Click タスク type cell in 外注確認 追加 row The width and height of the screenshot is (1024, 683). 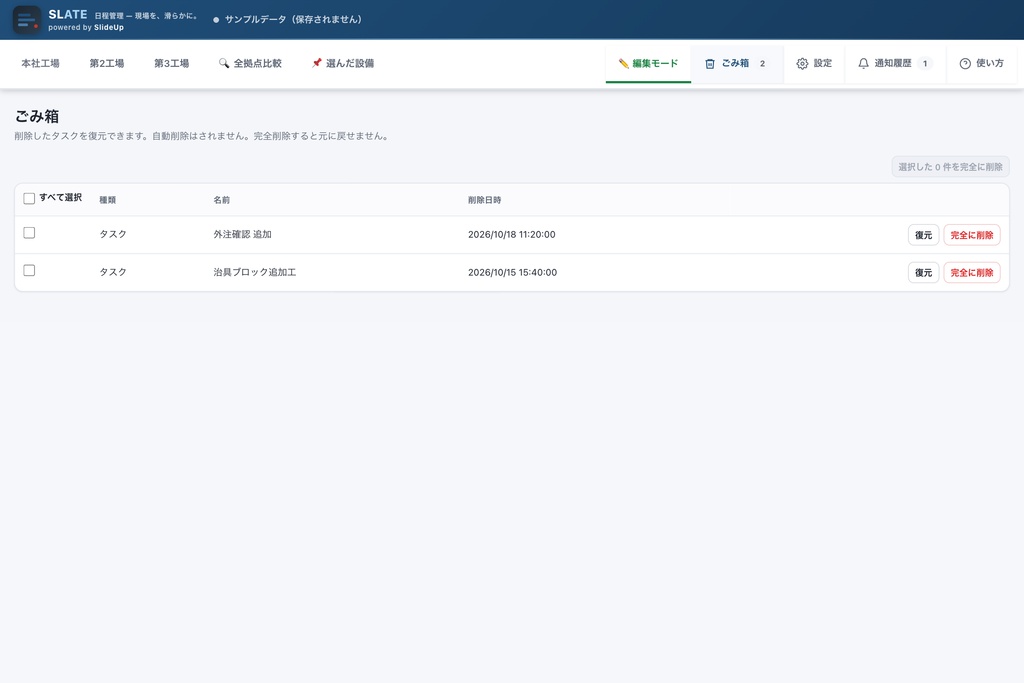pyautogui.click(x=113, y=234)
